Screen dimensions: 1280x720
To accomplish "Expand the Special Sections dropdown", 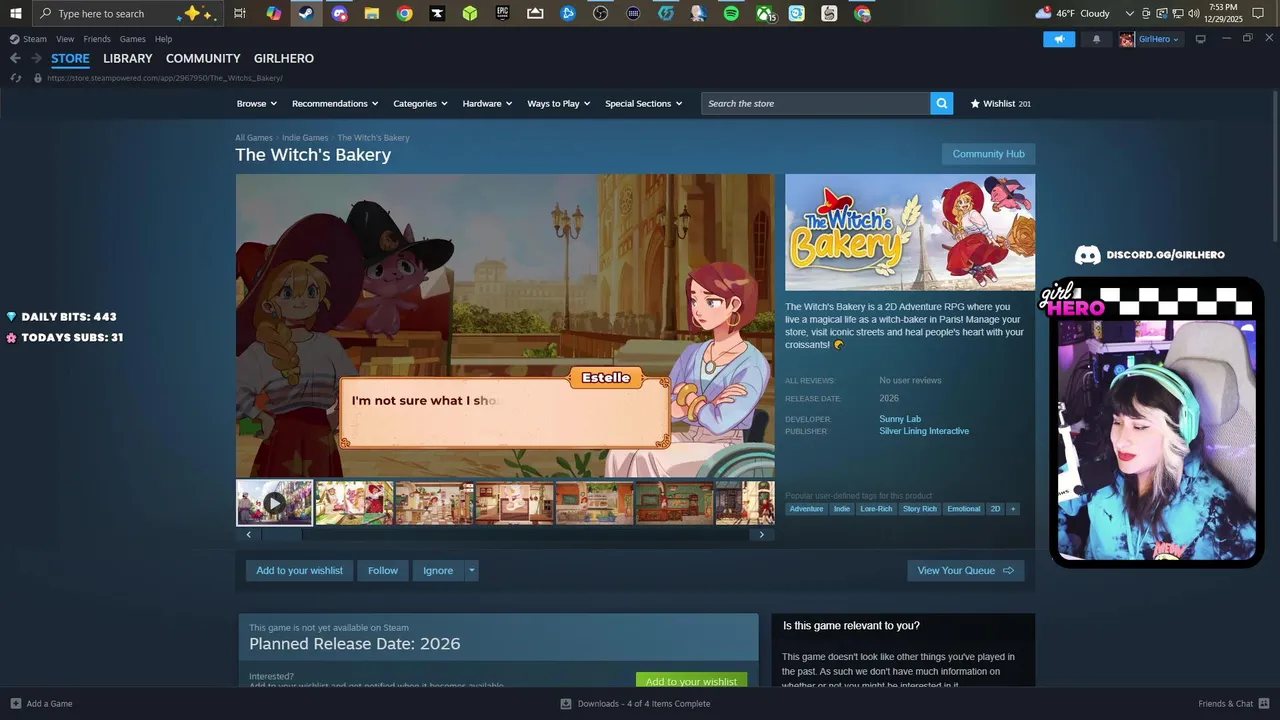I will point(643,103).
